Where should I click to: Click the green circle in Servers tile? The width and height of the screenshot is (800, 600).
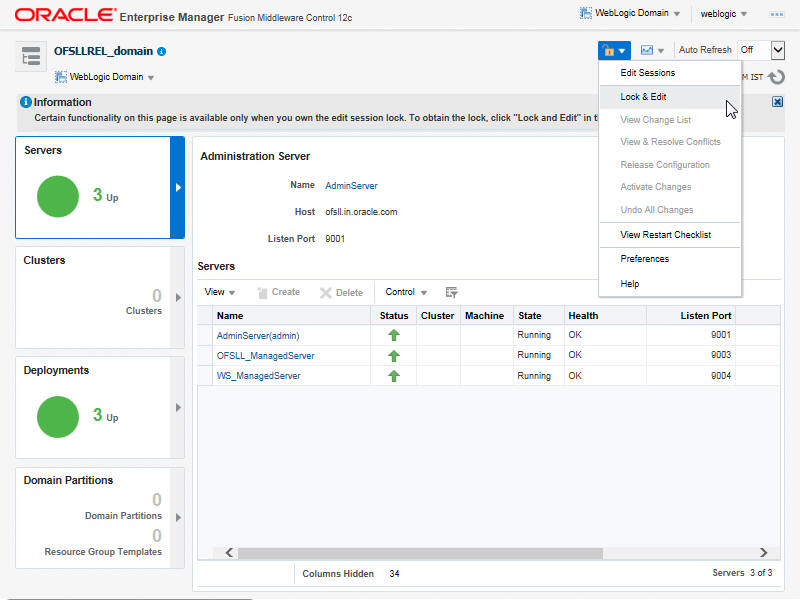point(58,196)
